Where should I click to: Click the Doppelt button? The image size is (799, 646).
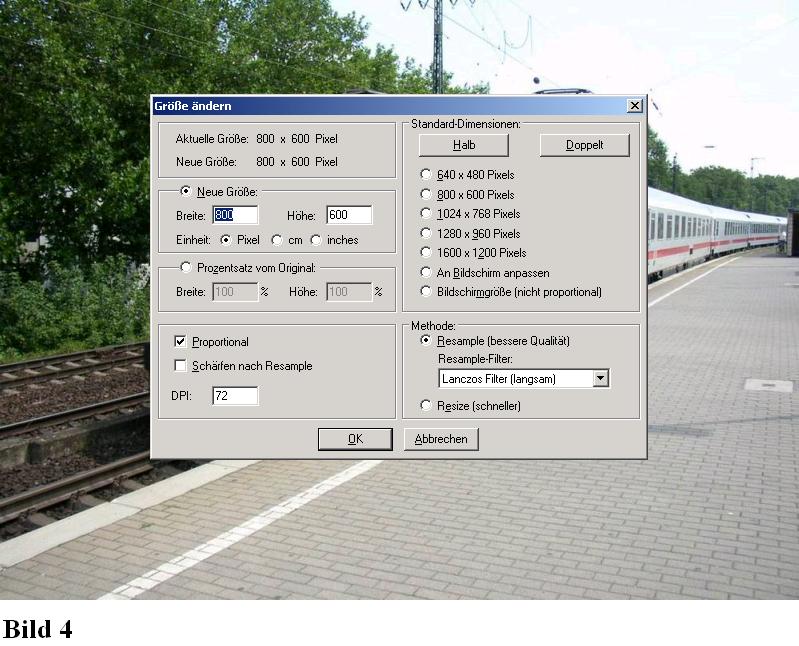pos(584,145)
